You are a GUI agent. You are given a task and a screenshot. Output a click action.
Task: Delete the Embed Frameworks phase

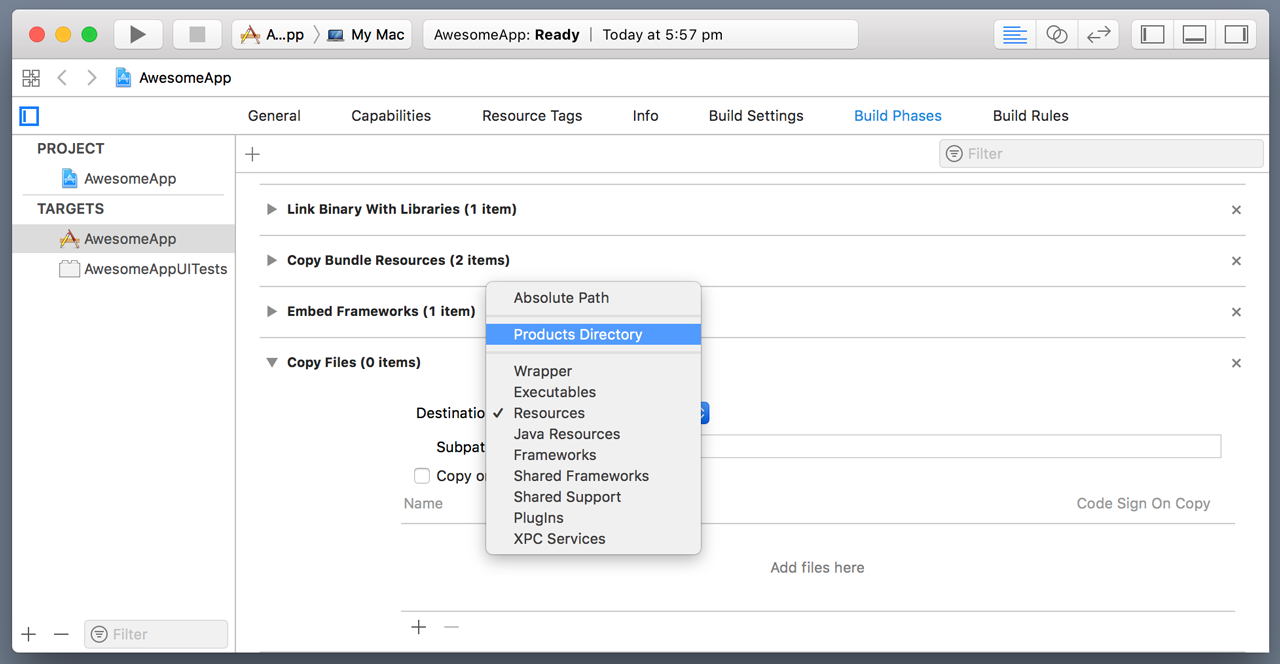1236,312
